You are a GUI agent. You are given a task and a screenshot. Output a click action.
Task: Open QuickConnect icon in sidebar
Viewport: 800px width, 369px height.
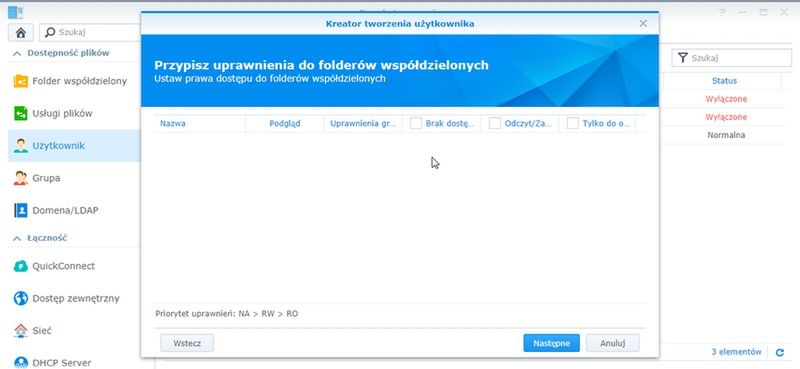(21, 266)
